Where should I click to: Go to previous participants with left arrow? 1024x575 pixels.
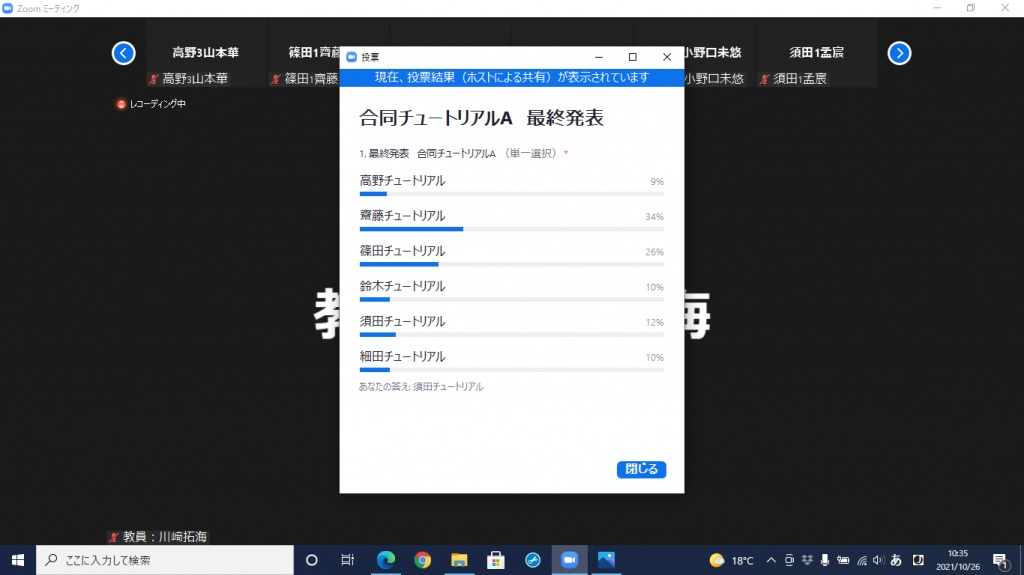click(x=123, y=53)
